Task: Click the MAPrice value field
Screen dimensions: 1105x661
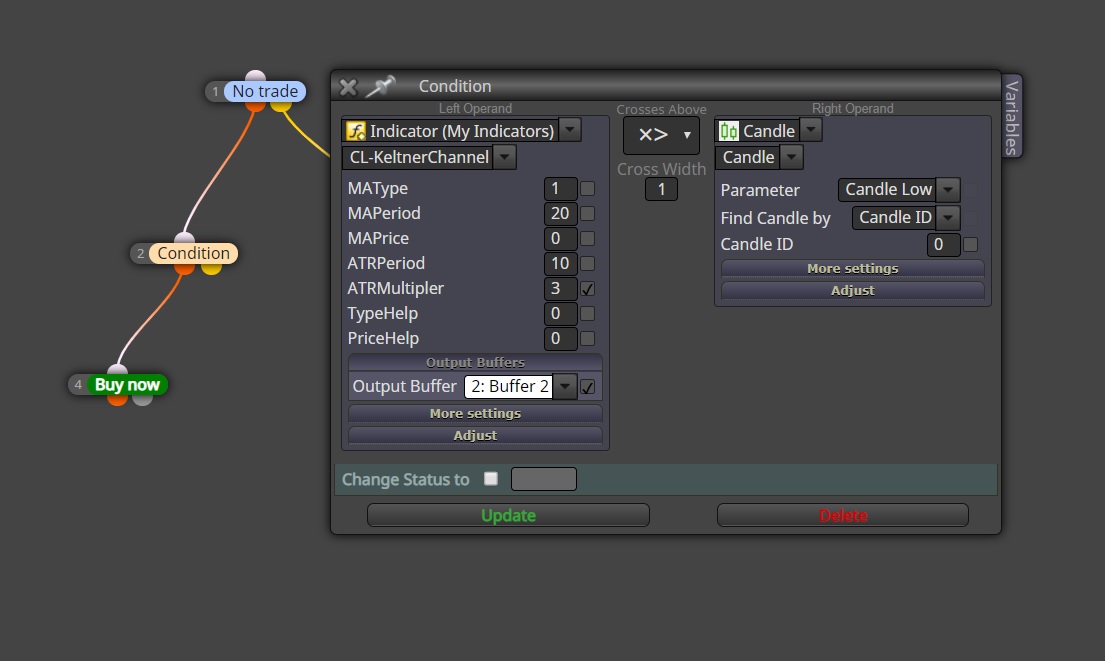Action: (561, 239)
